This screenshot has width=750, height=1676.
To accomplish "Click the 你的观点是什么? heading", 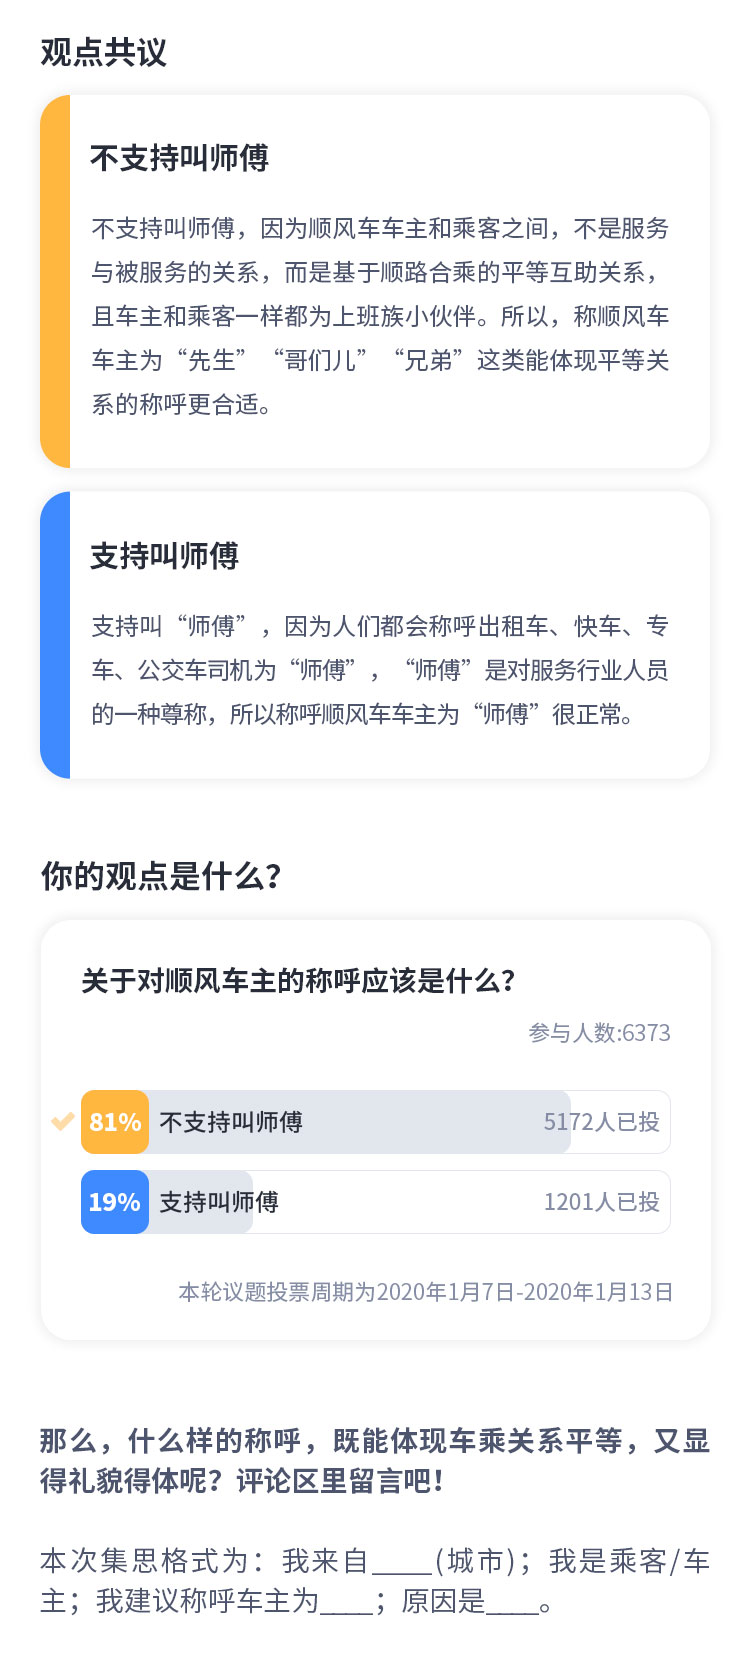I will pyautogui.click(x=161, y=876).
